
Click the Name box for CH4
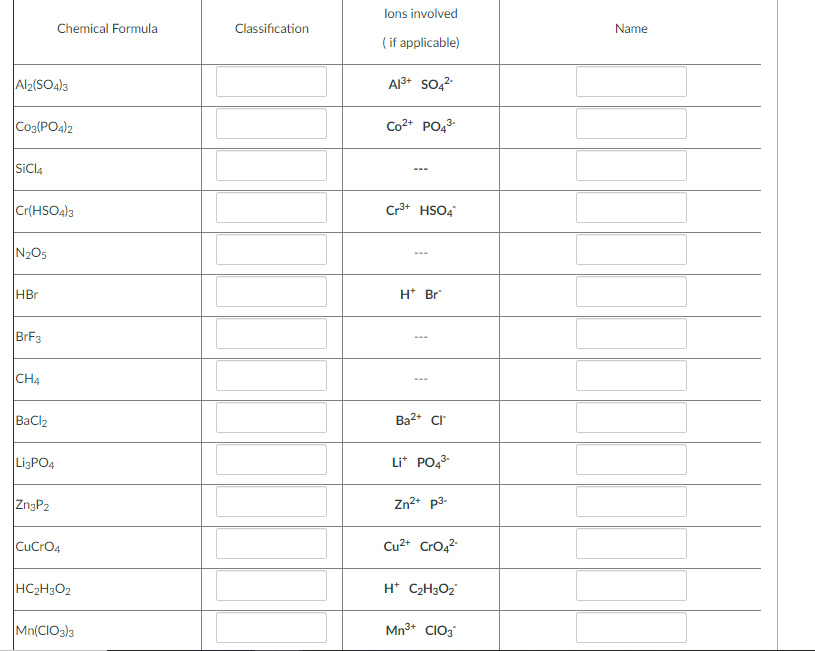pos(631,375)
